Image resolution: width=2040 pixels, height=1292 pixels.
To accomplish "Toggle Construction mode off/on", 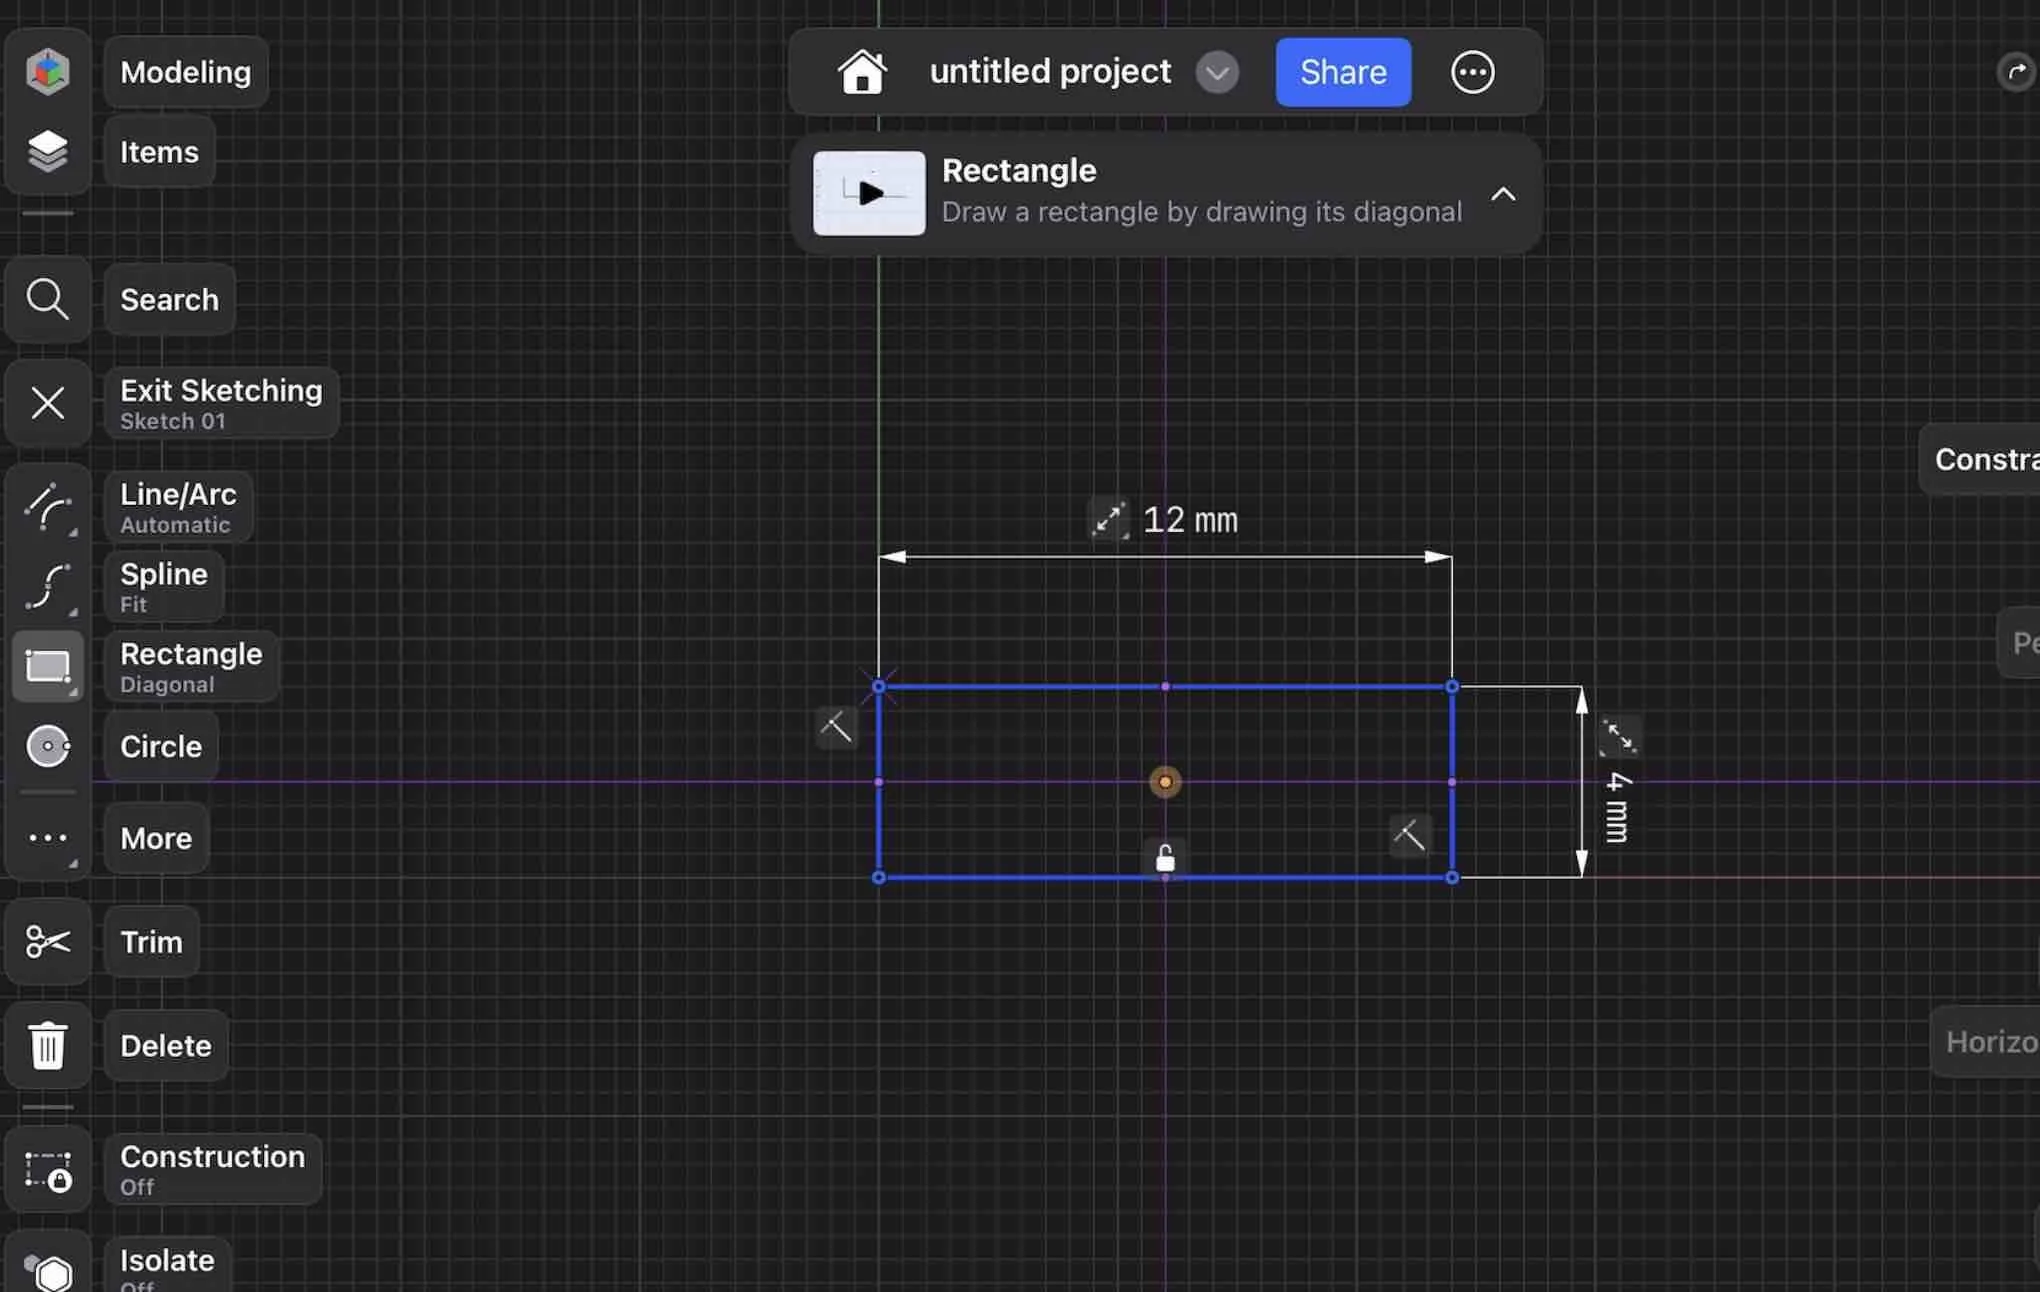I will (47, 1169).
